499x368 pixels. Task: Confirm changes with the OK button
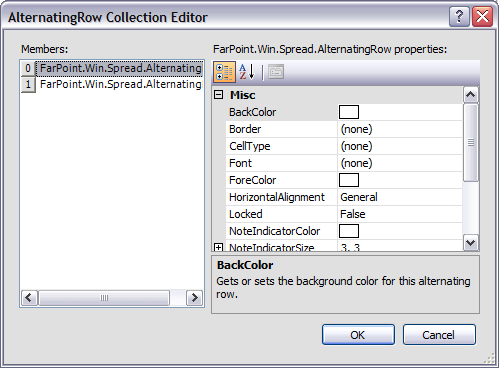tap(358, 335)
